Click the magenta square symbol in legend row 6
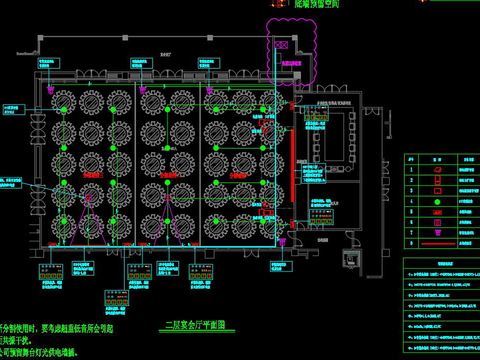This screenshot has height=360, width=480. 437,222
